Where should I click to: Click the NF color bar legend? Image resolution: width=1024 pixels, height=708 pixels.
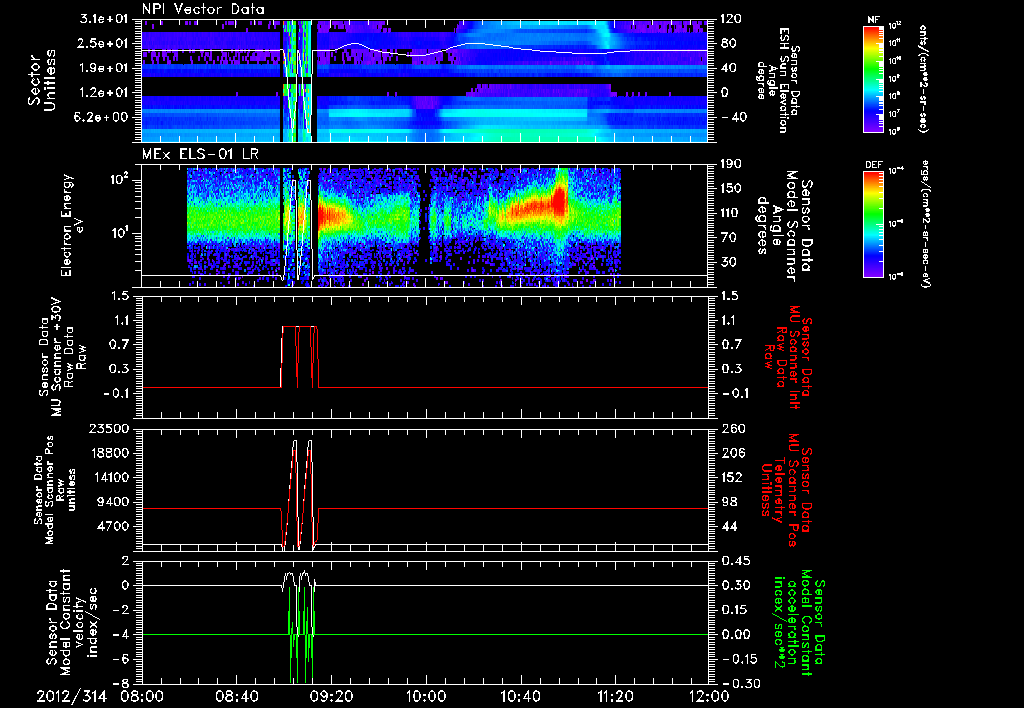pos(874,78)
